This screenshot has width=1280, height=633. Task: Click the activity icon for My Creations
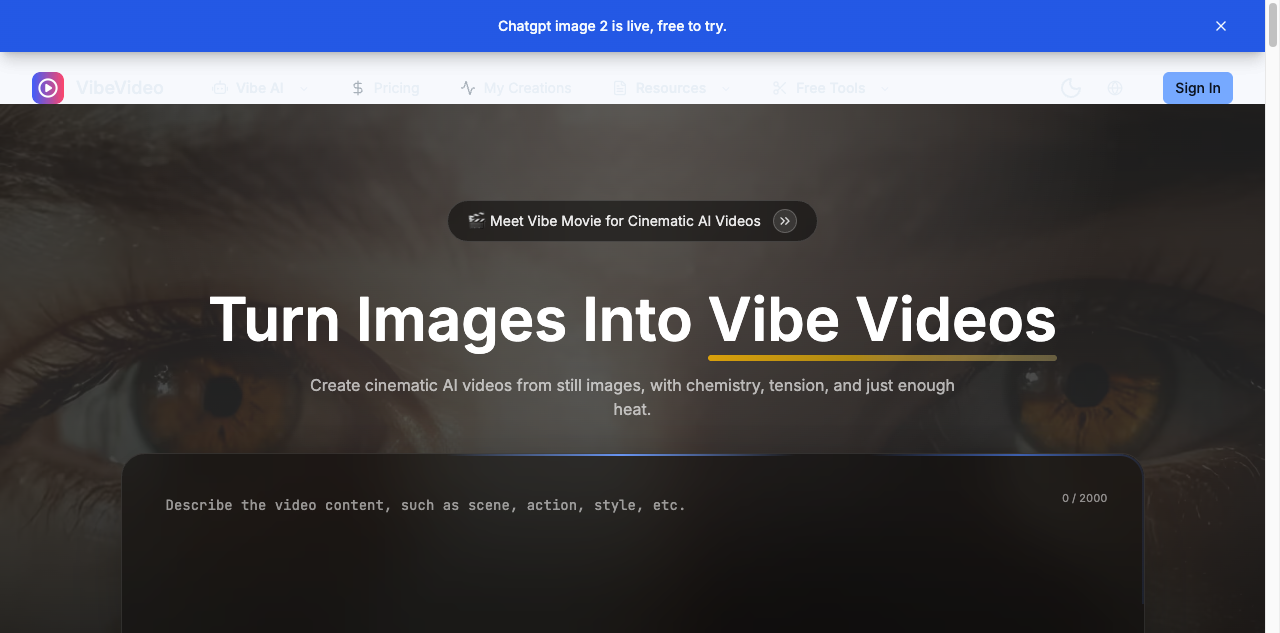468,88
